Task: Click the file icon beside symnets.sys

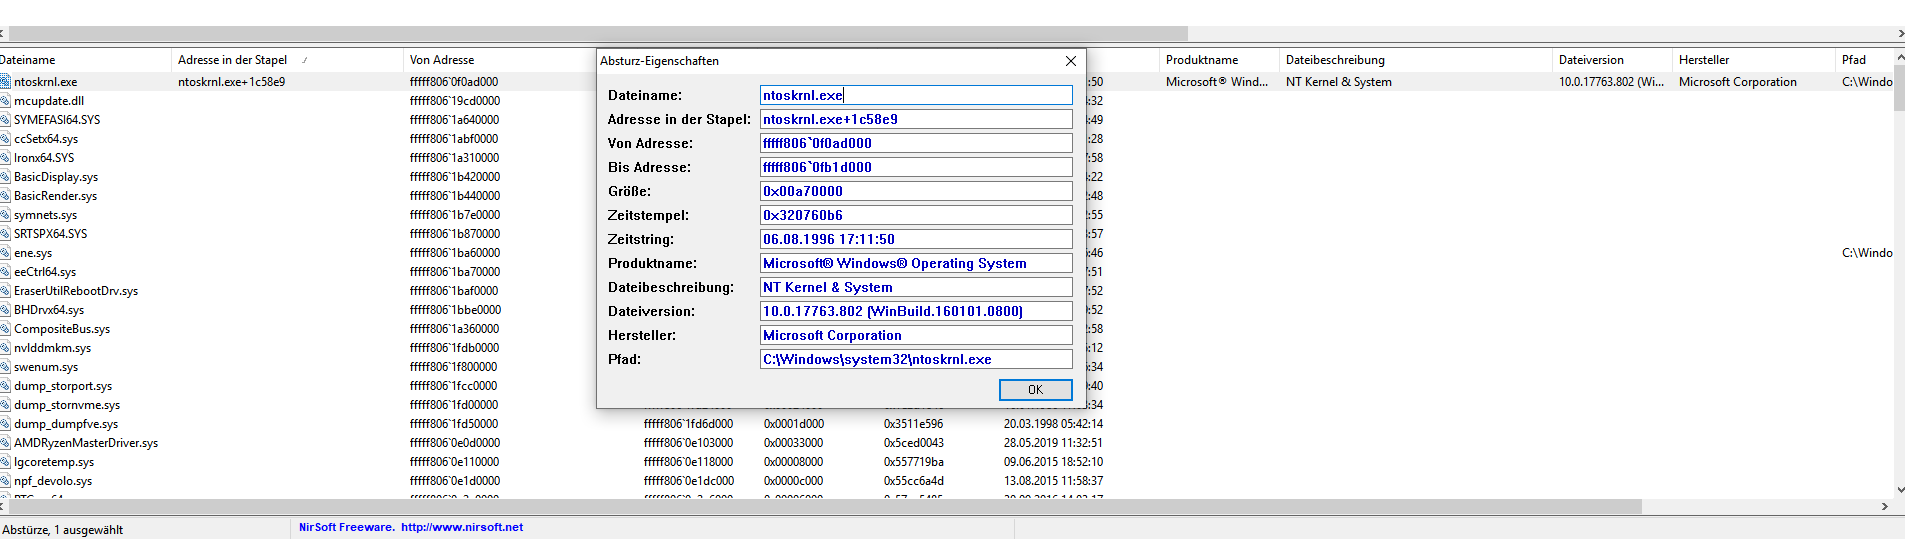Action: [5, 215]
